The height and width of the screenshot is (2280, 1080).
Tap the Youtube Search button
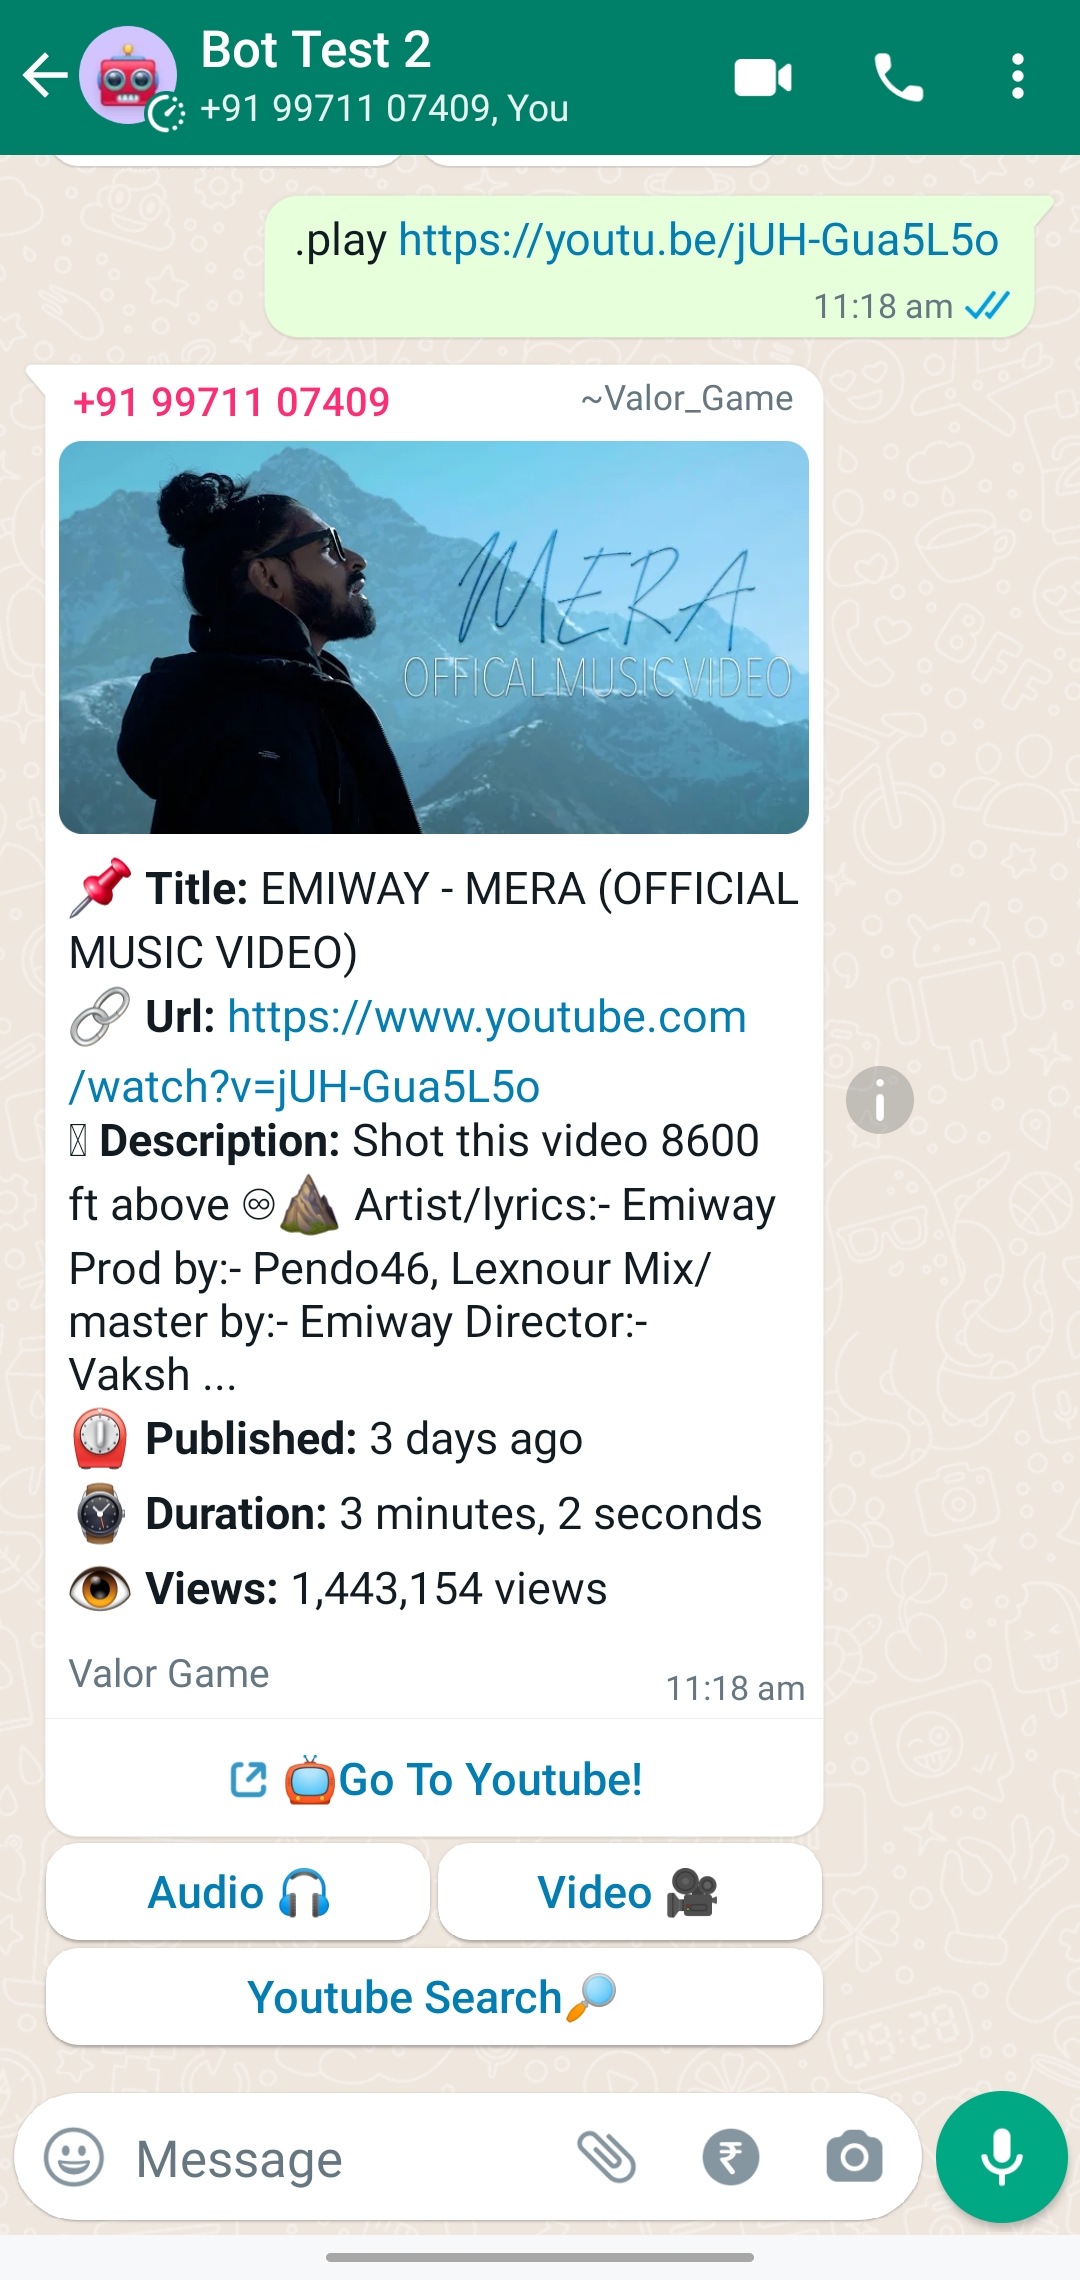[x=434, y=1997]
